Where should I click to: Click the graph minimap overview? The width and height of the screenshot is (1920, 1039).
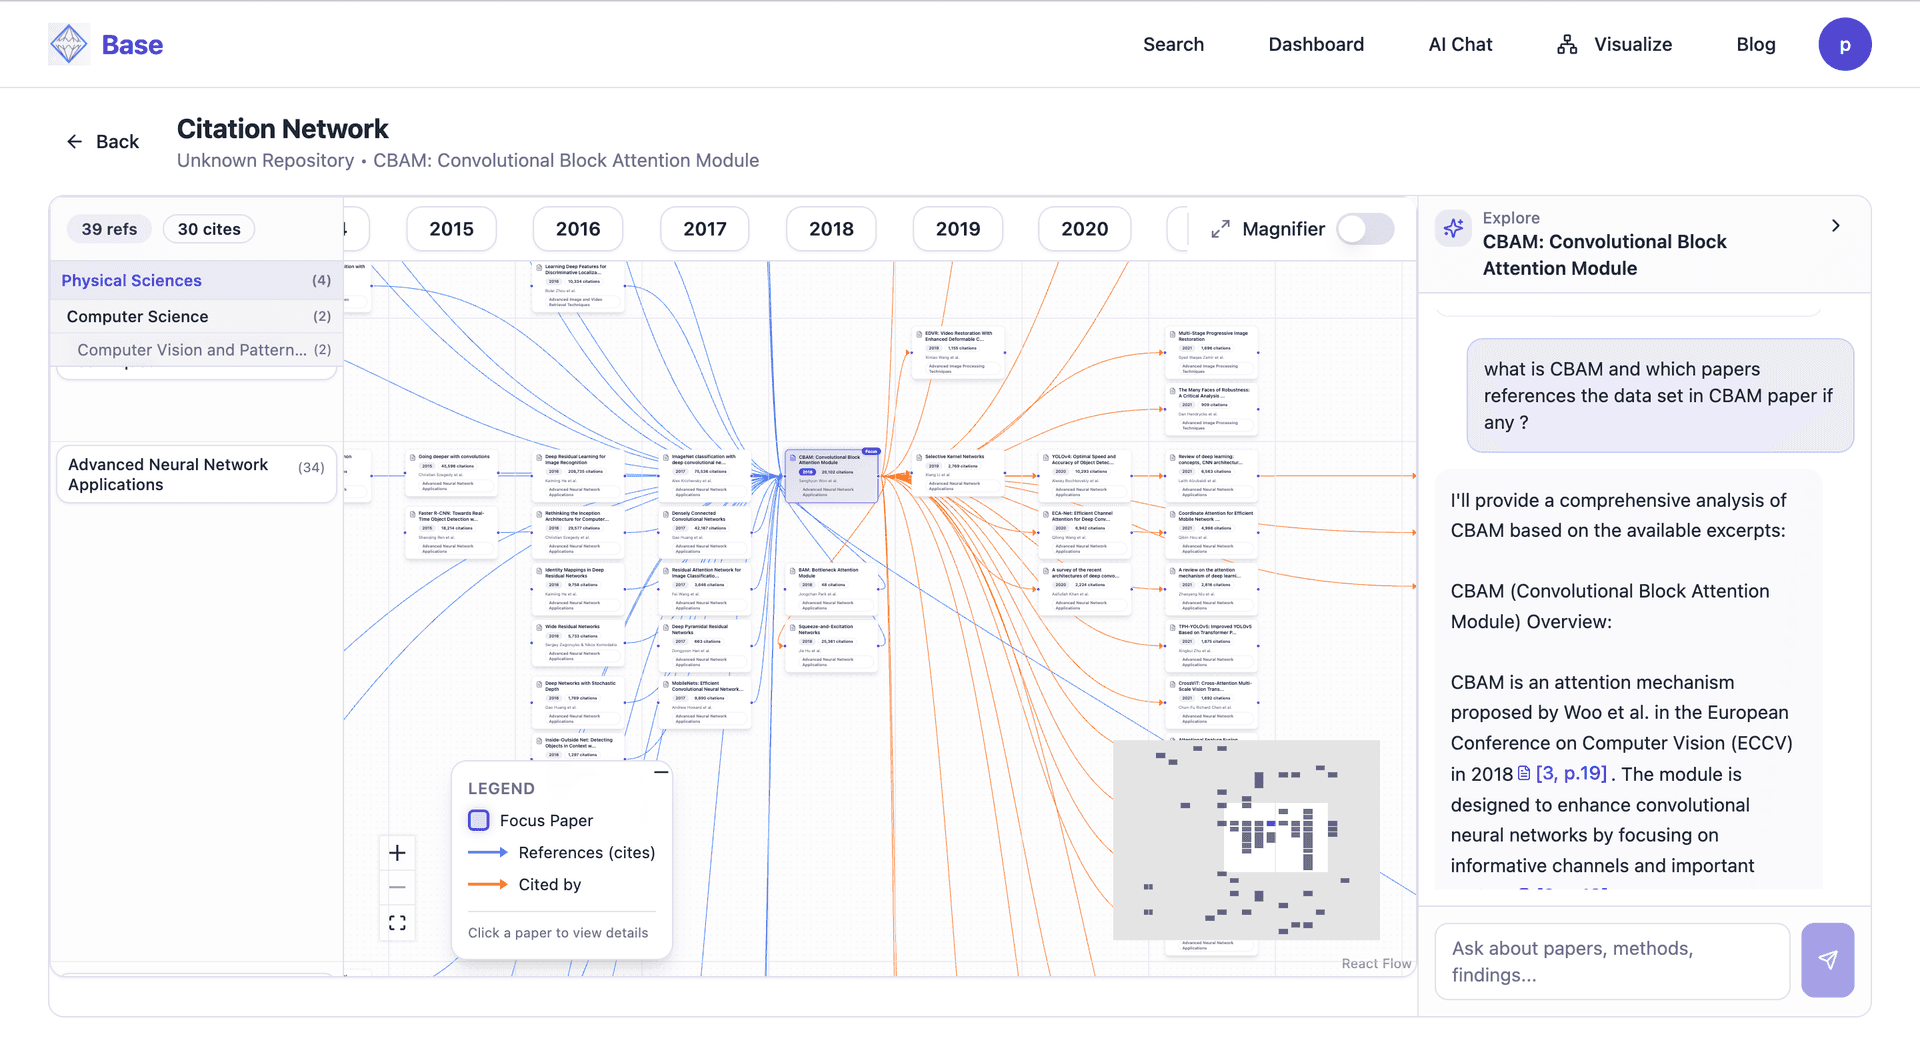click(x=1246, y=840)
